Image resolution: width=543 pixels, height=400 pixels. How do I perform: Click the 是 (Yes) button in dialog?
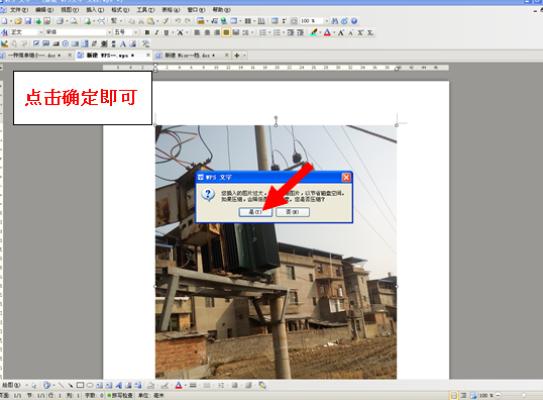tap(256, 212)
